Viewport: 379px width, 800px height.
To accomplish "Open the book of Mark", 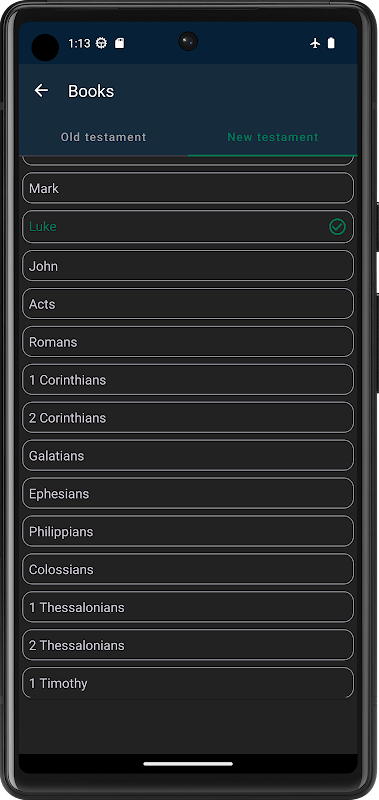I will (x=188, y=188).
